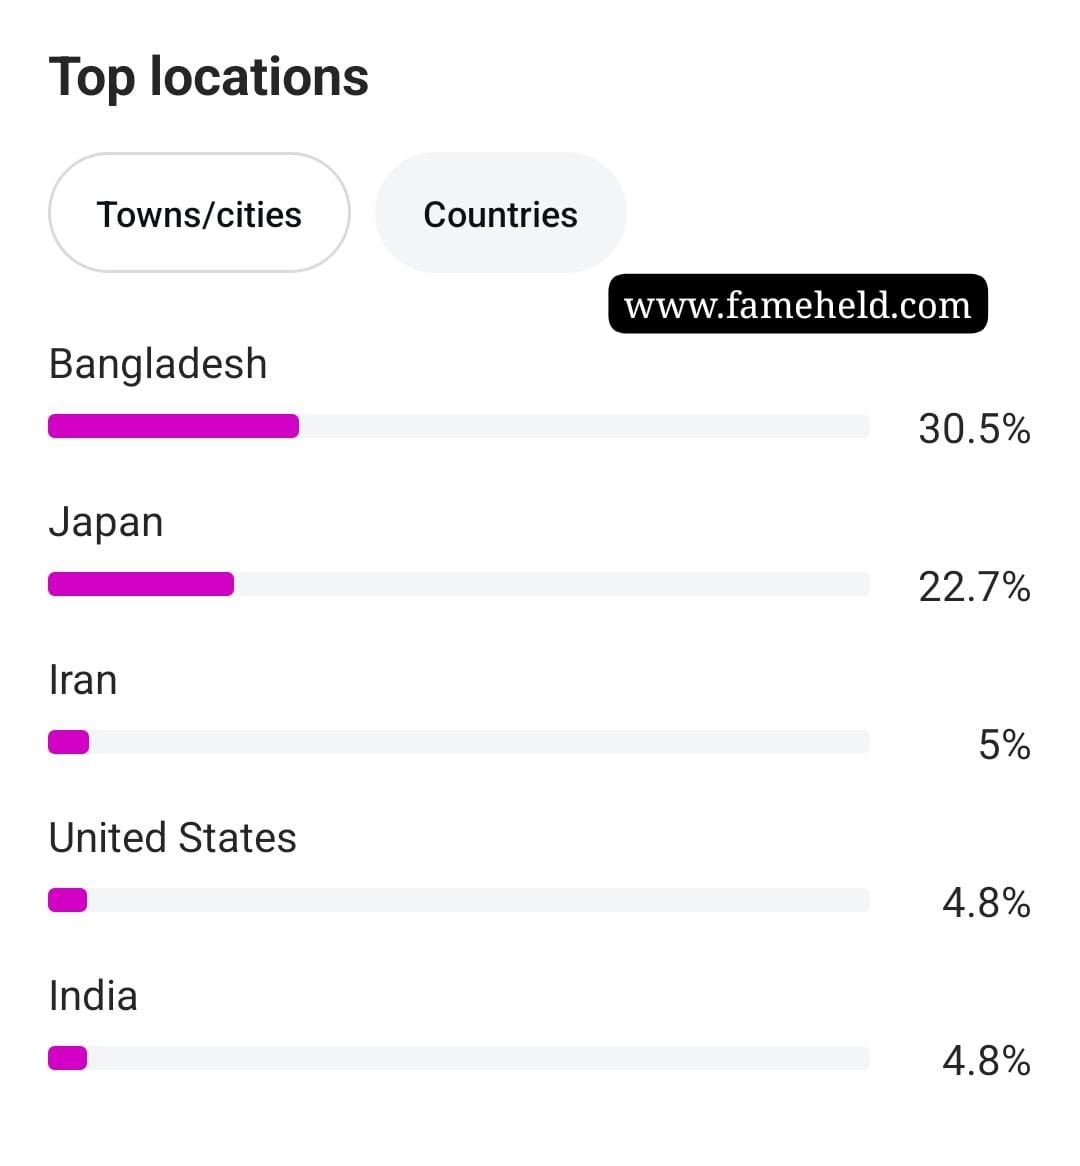
Task: Click the Top locations heading
Action: pyautogui.click(x=209, y=77)
